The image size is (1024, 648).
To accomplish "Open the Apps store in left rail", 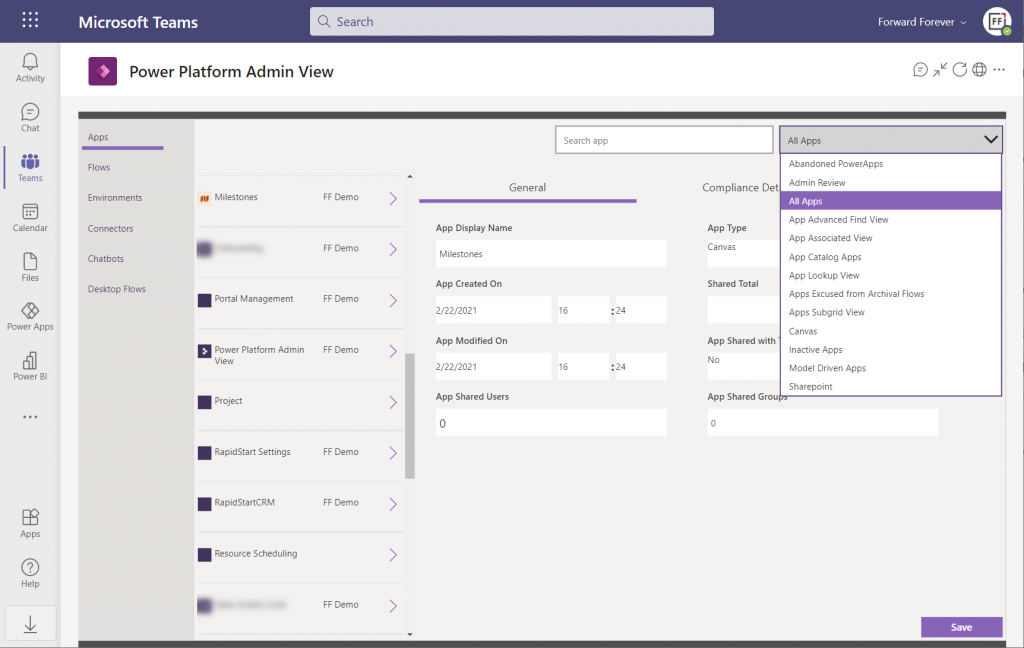I will tap(30, 524).
